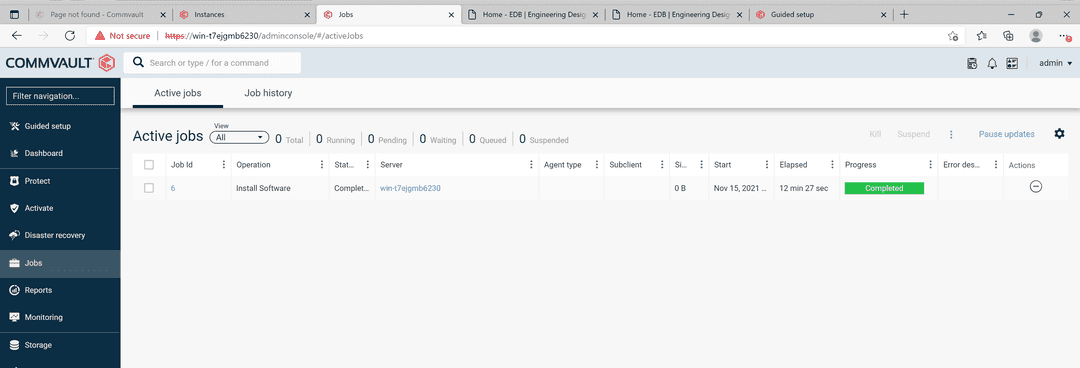Select all jobs with header checkbox

coord(149,165)
